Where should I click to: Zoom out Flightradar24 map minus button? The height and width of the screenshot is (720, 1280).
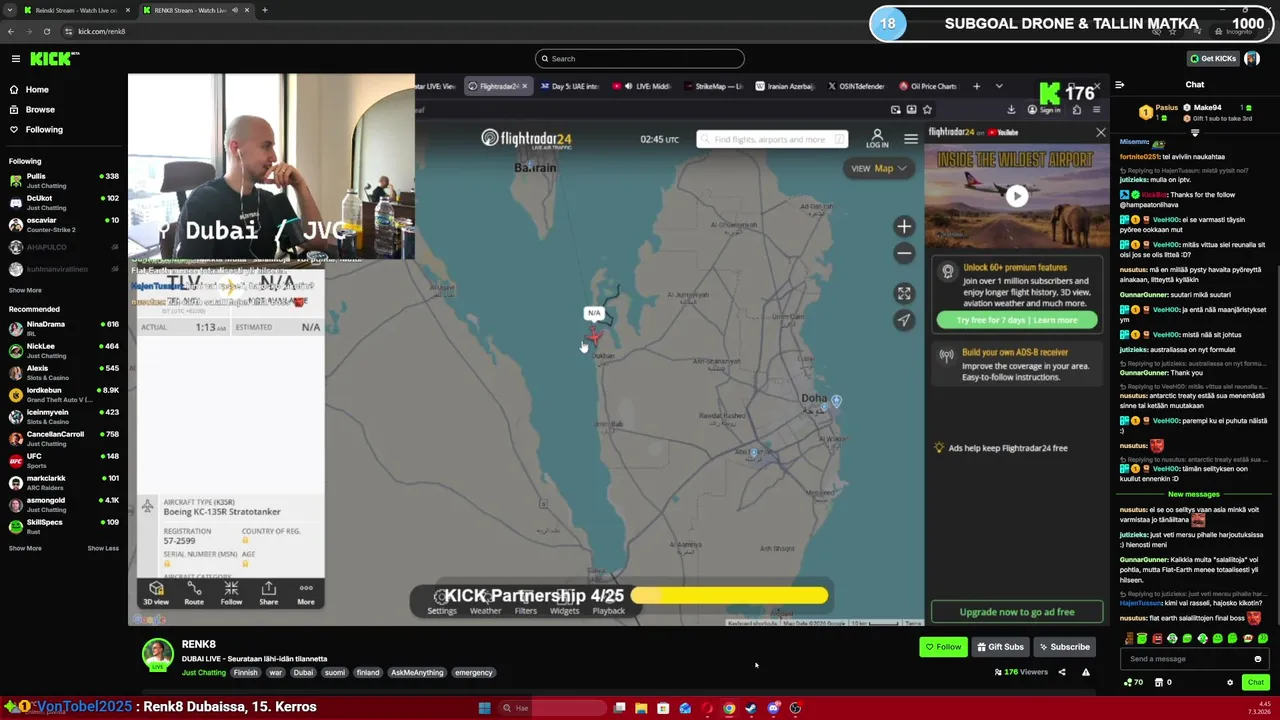coord(904,254)
